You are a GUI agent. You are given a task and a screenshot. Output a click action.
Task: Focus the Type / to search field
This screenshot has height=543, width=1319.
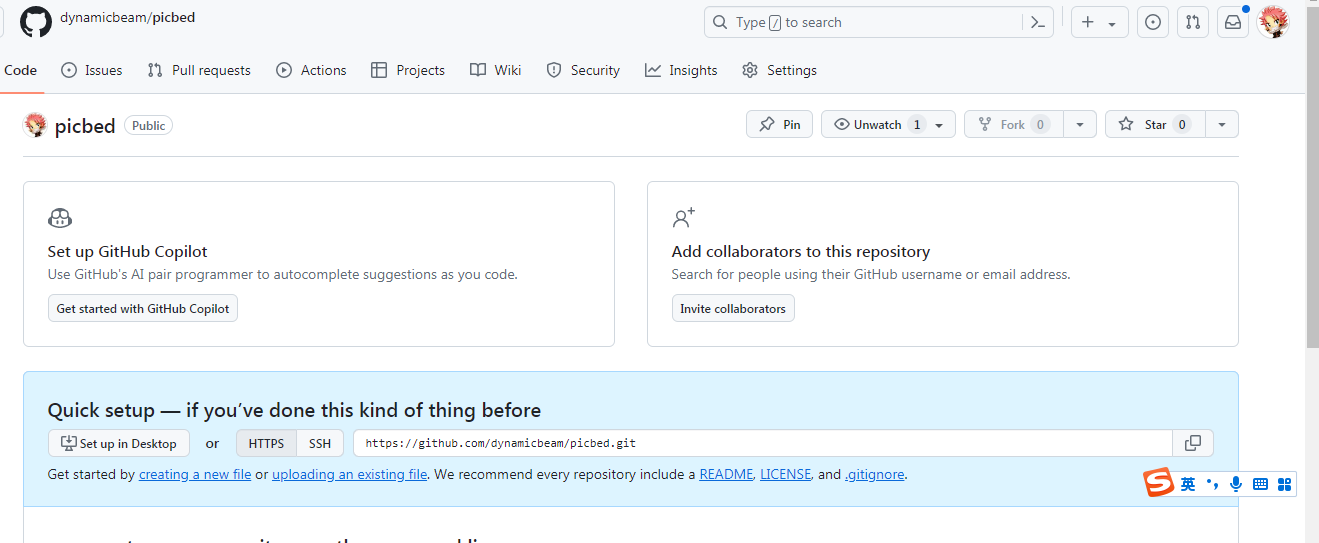878,22
